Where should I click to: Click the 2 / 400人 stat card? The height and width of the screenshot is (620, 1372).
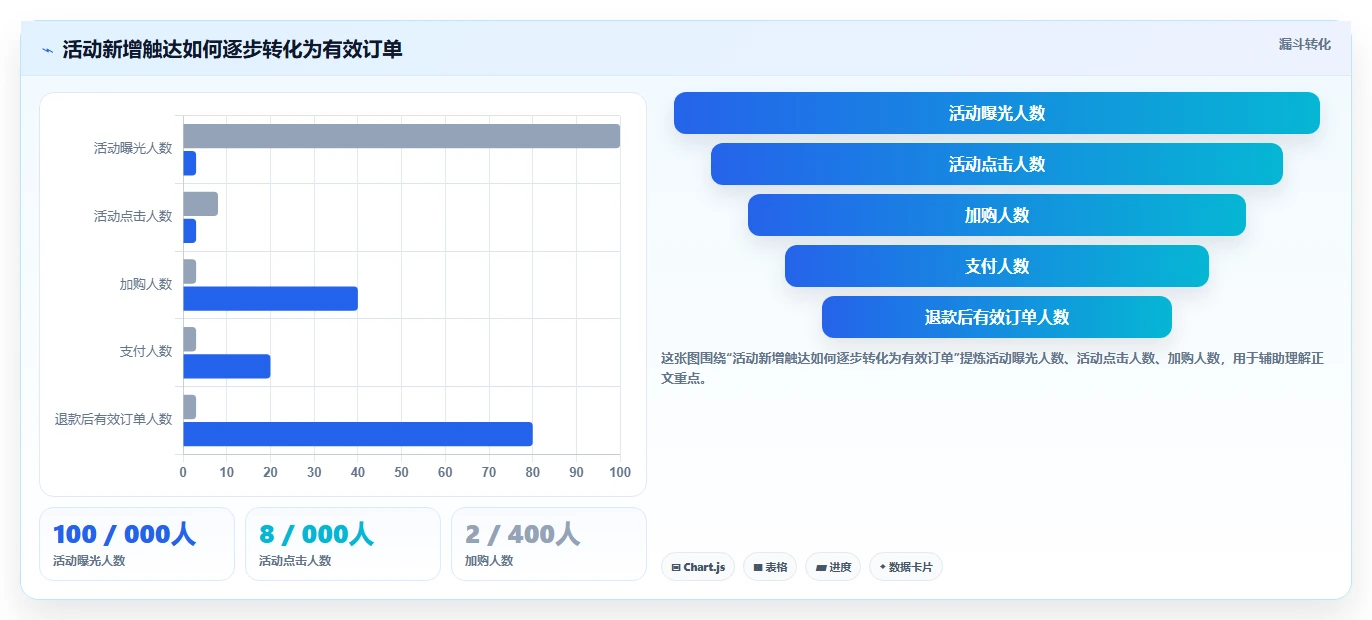tap(549, 544)
